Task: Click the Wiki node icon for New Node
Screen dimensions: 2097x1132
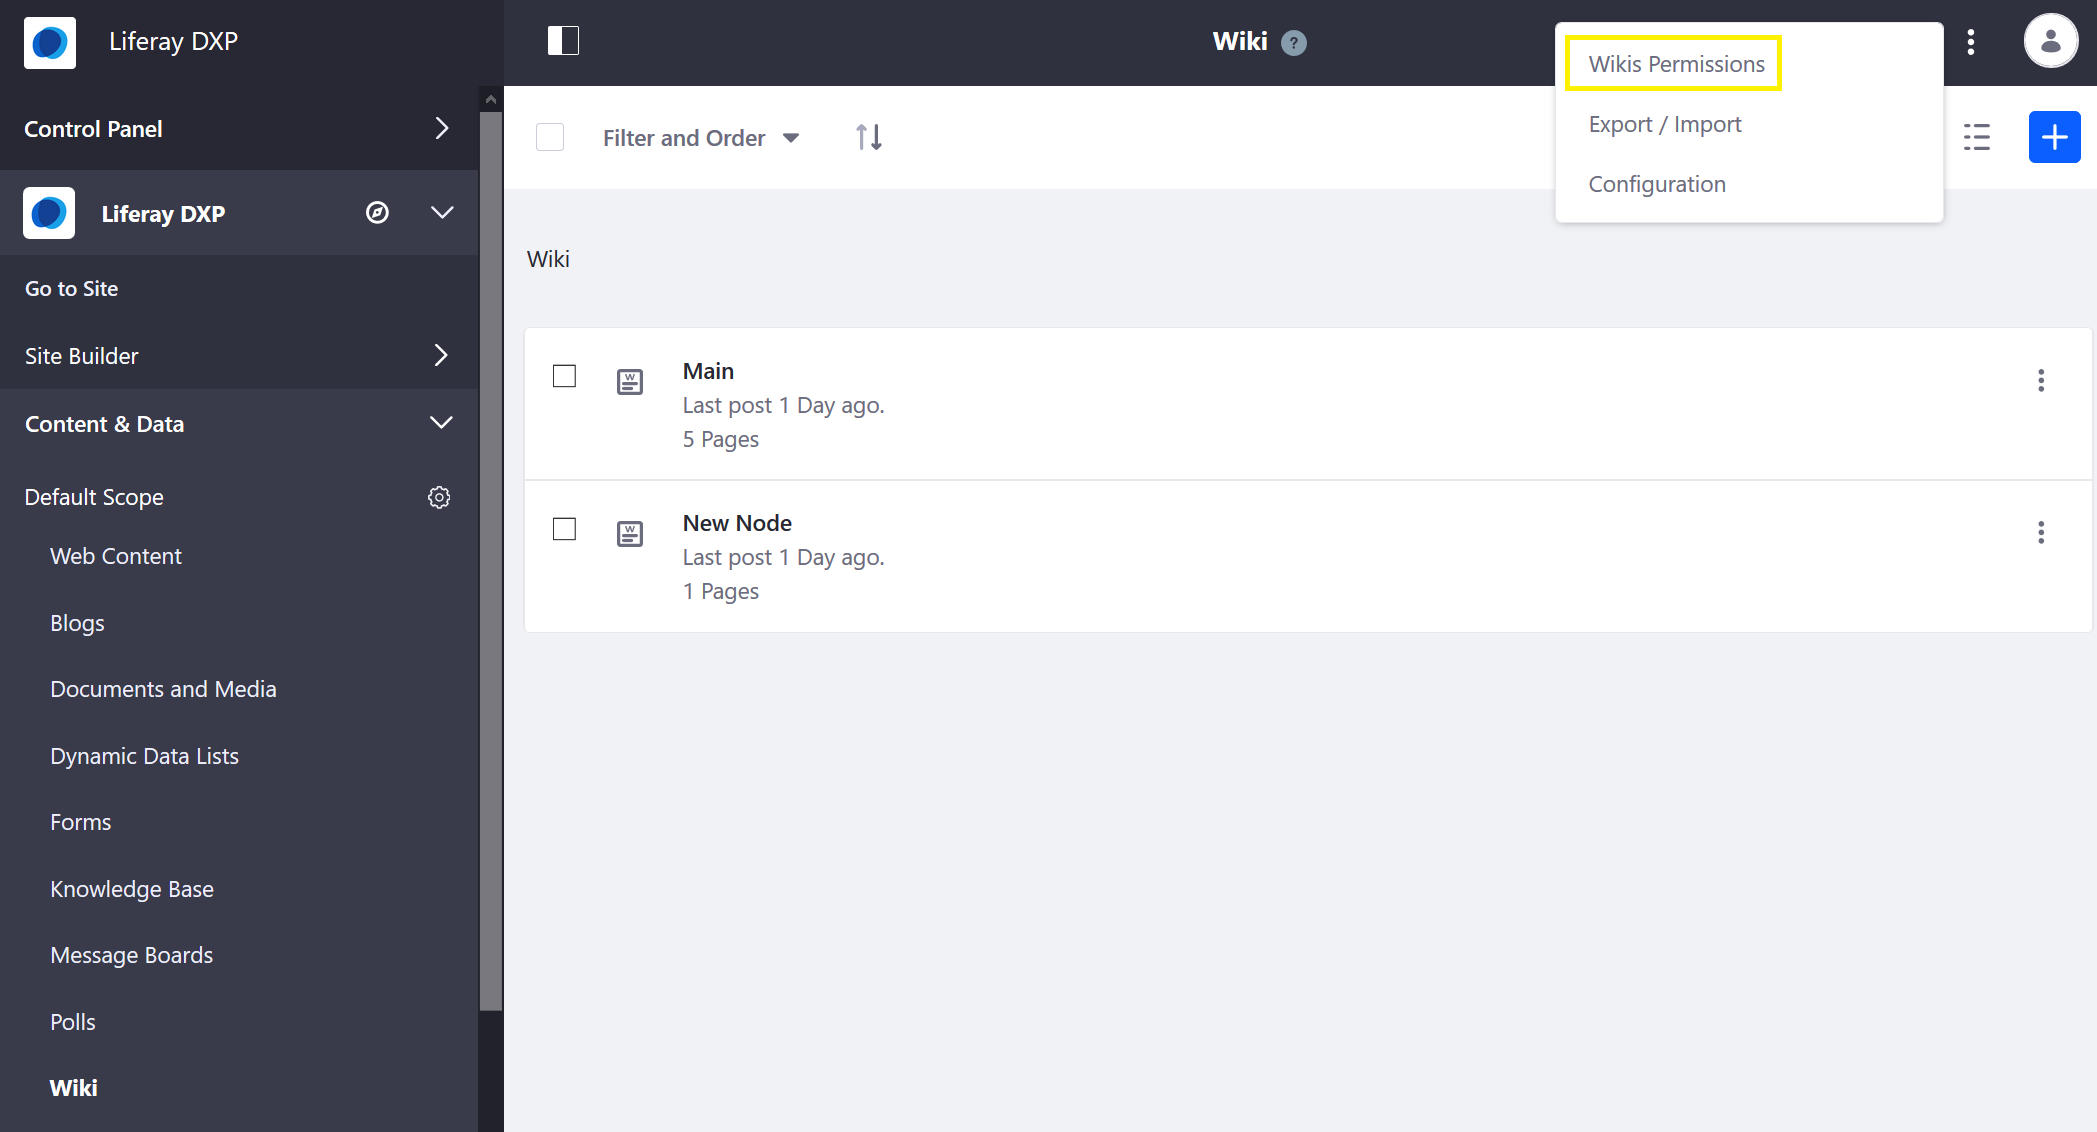Action: point(630,533)
